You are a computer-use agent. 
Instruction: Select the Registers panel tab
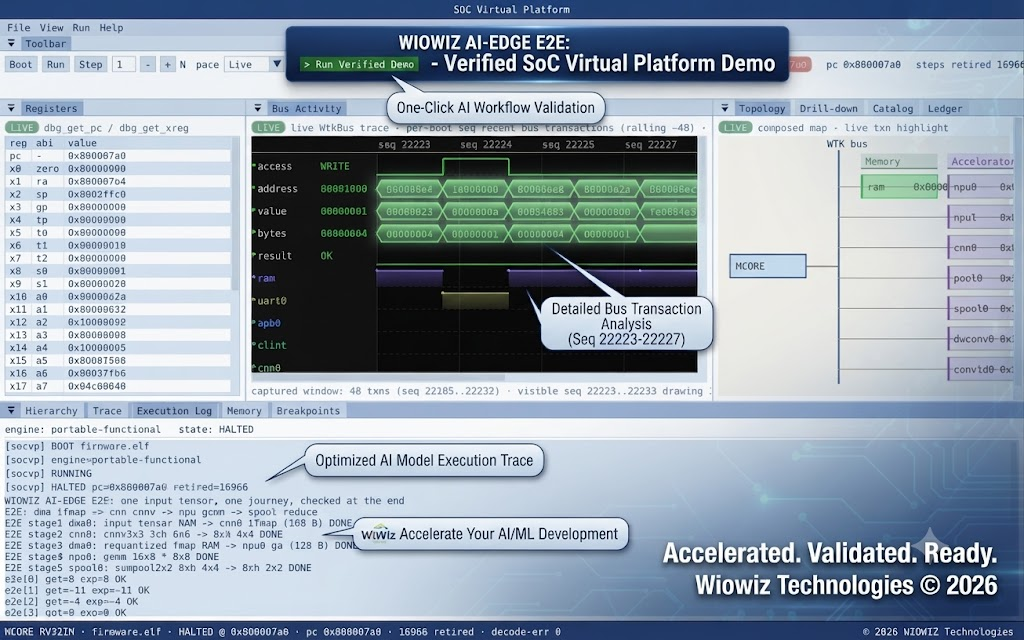pyautogui.click(x=51, y=108)
